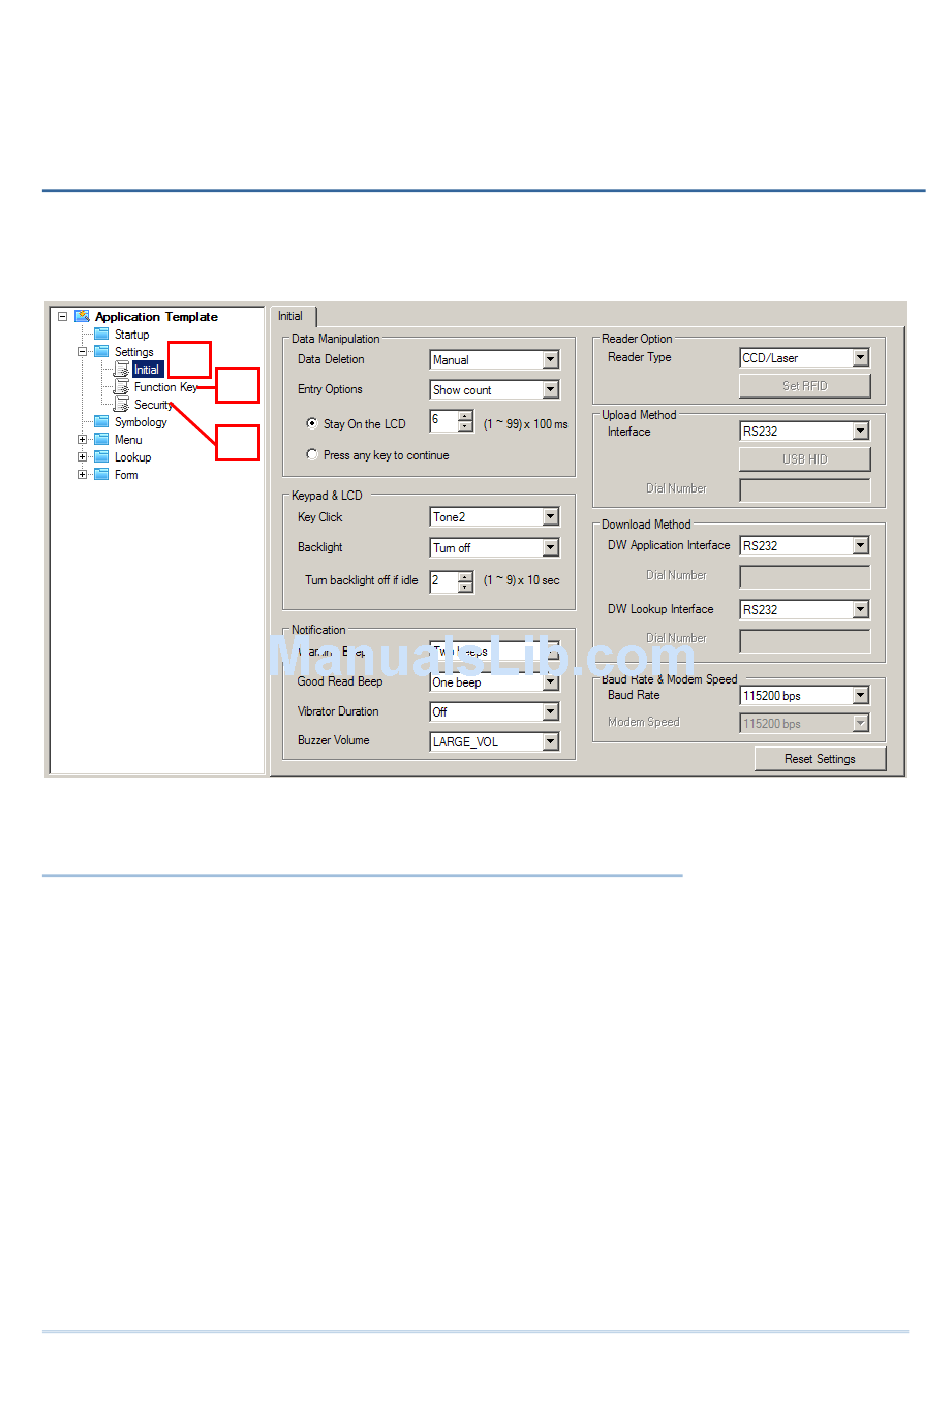Viewport: 950px width, 1420px height.
Task: Open the Upload Method Interface dropdown
Action: (861, 431)
